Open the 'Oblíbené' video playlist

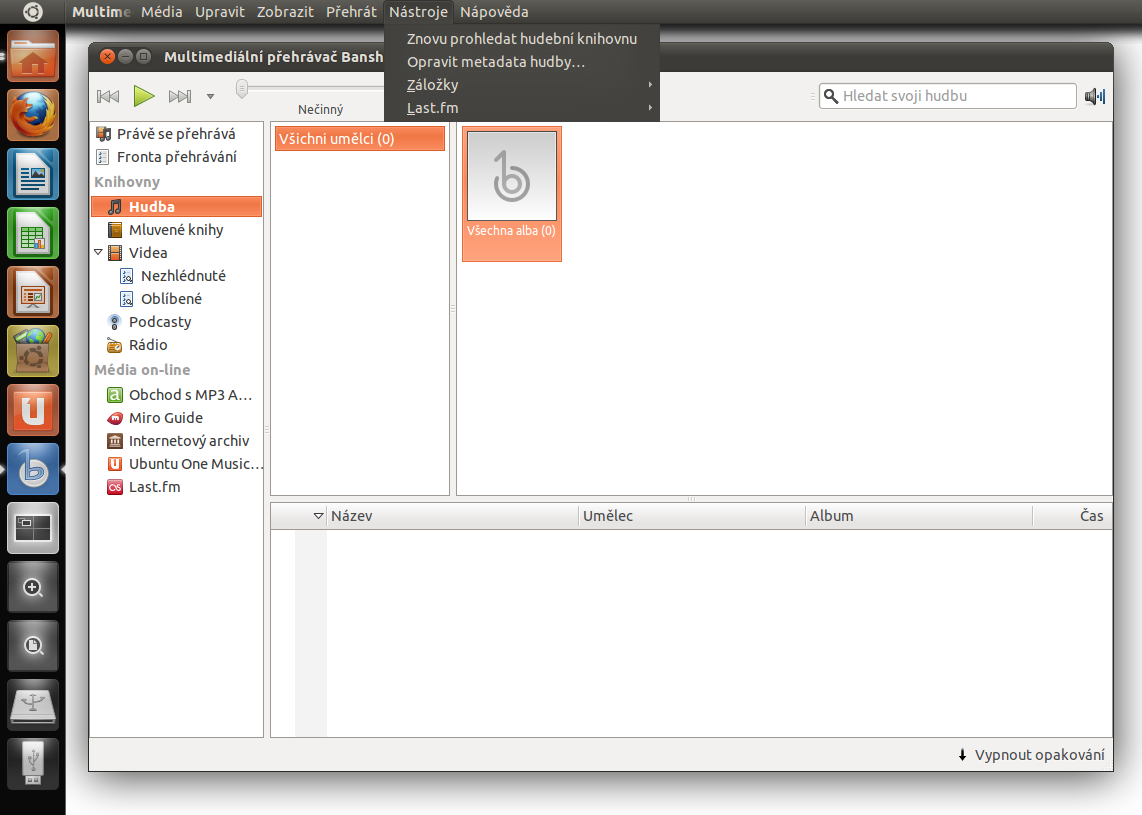click(x=171, y=299)
